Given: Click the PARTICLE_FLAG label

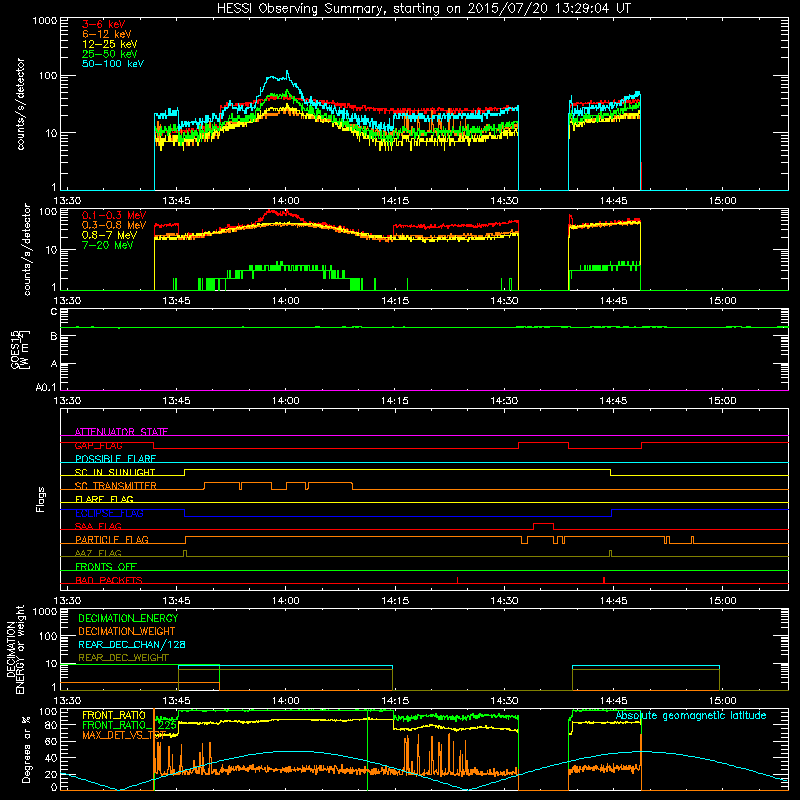Looking at the screenshot, I should pyautogui.click(x=112, y=539).
